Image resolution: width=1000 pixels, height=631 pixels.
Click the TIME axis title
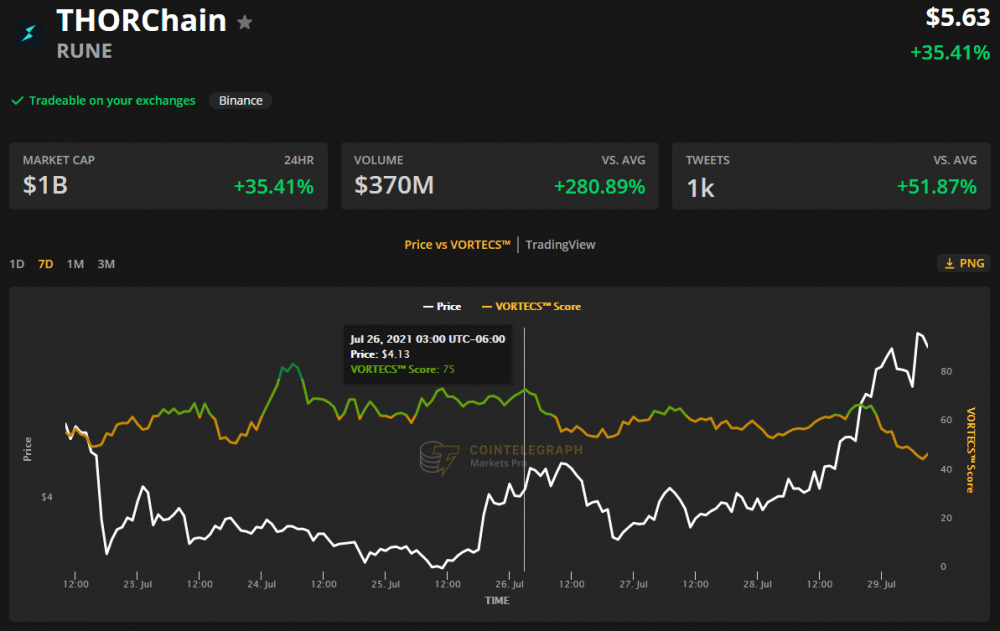tap(497, 600)
